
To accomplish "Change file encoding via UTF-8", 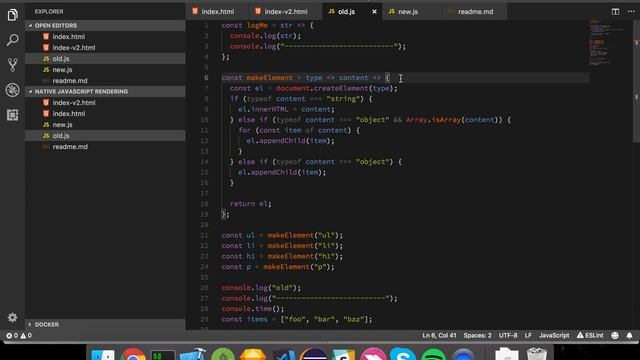I will tap(508, 336).
